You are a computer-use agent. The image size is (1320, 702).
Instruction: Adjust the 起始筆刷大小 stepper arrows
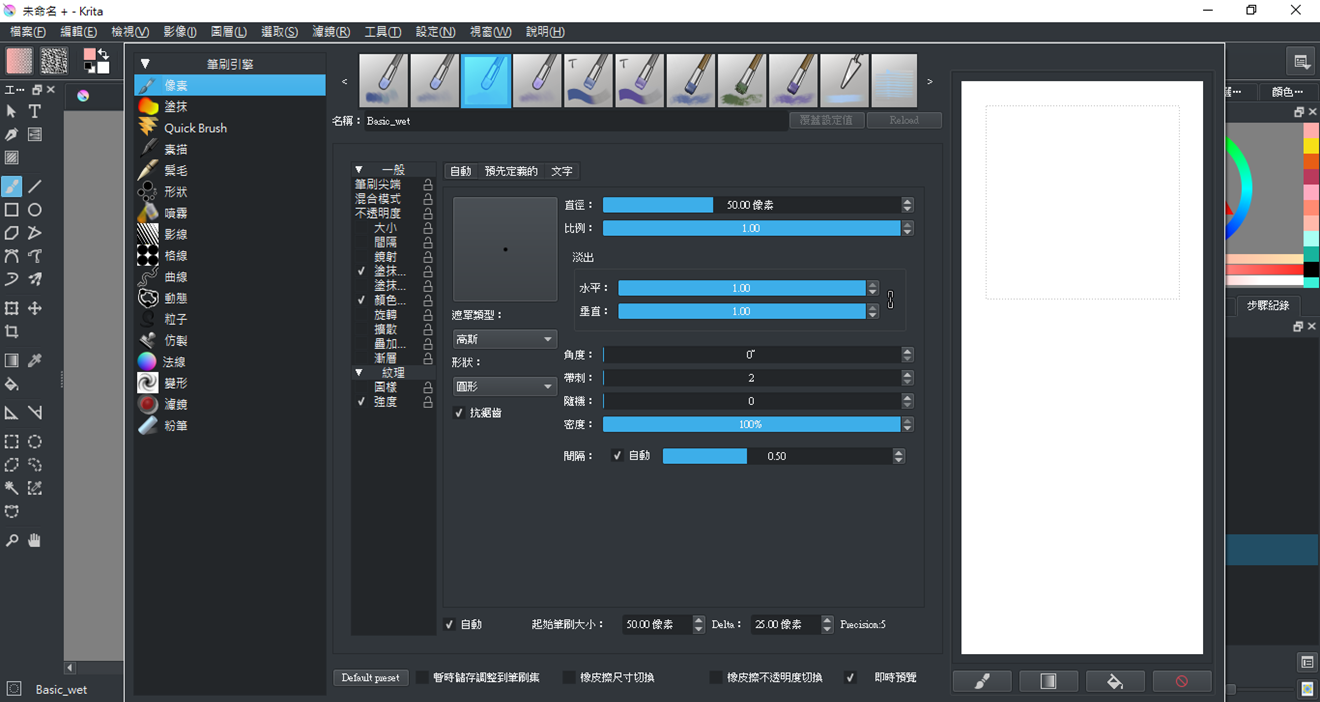coord(698,624)
